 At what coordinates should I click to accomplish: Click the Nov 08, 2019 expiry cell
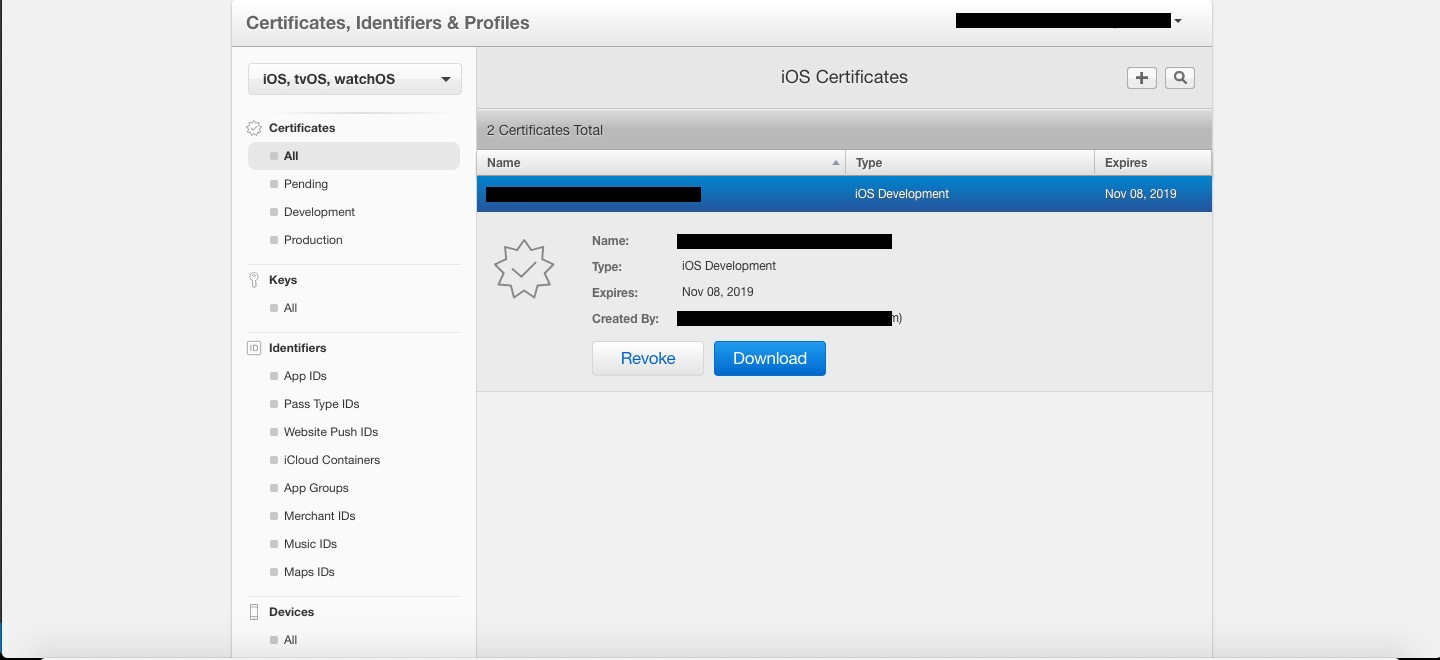point(1141,194)
